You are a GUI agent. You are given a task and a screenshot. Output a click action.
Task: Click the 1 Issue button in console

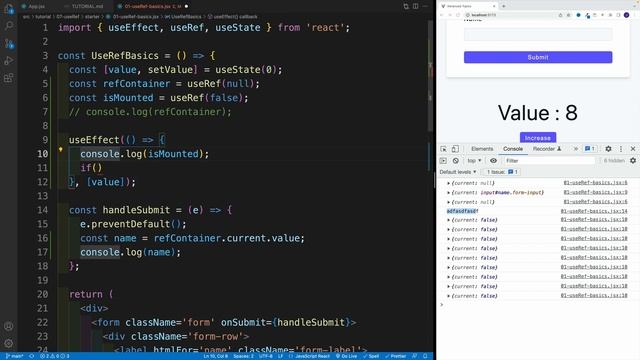click(x=502, y=172)
